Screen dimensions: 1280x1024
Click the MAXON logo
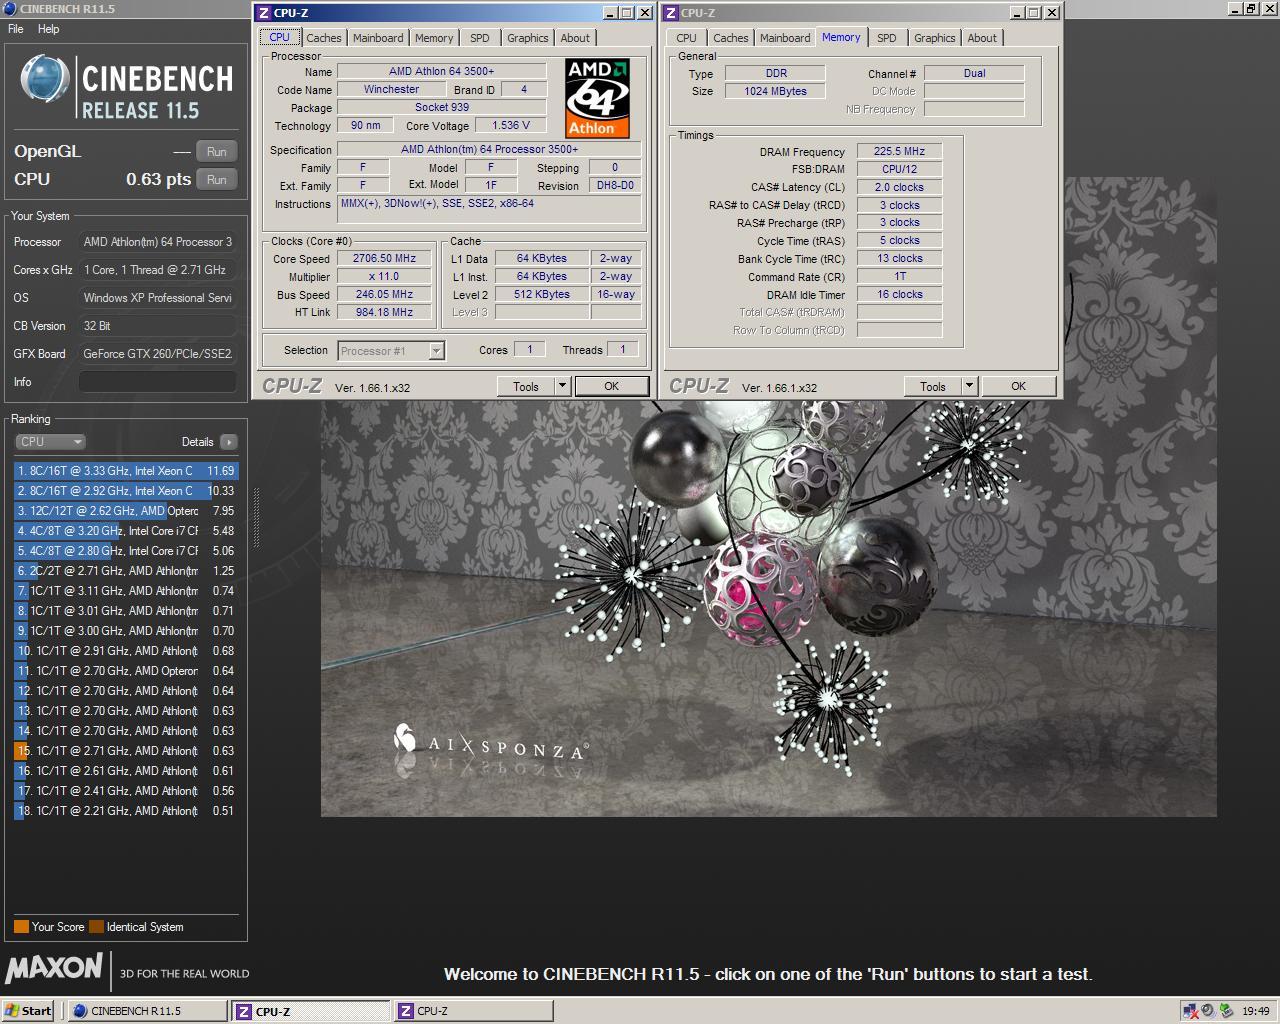tap(54, 969)
